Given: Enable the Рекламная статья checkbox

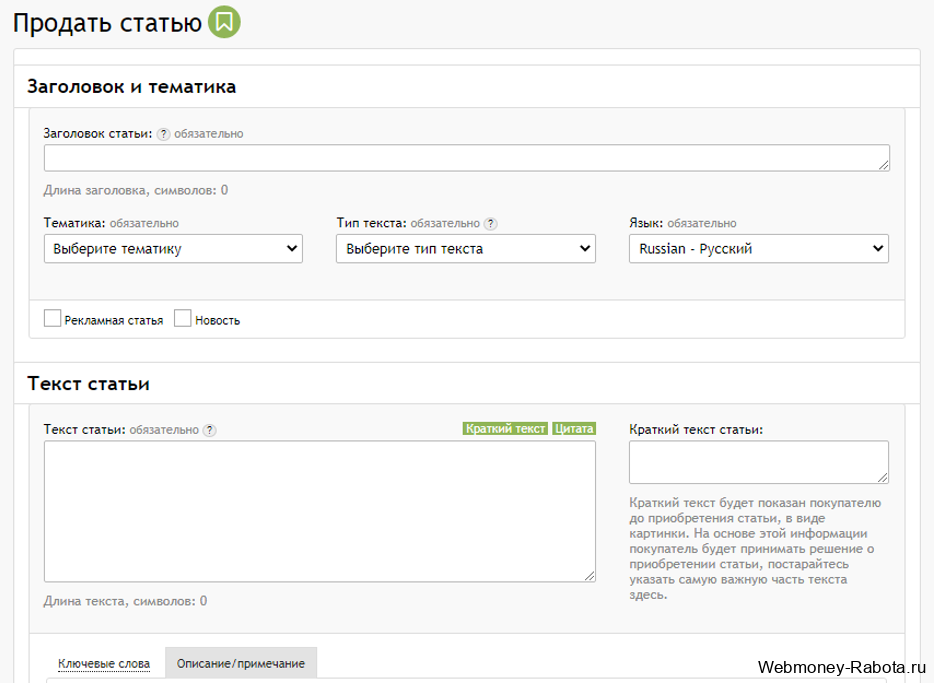Looking at the screenshot, I should tap(53, 319).
